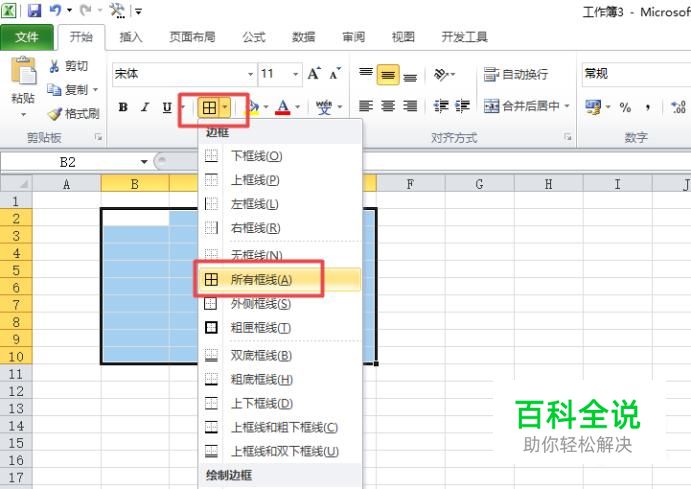Open the font name 宋体 dropdown
The image size is (691, 489).
[x=250, y=74]
